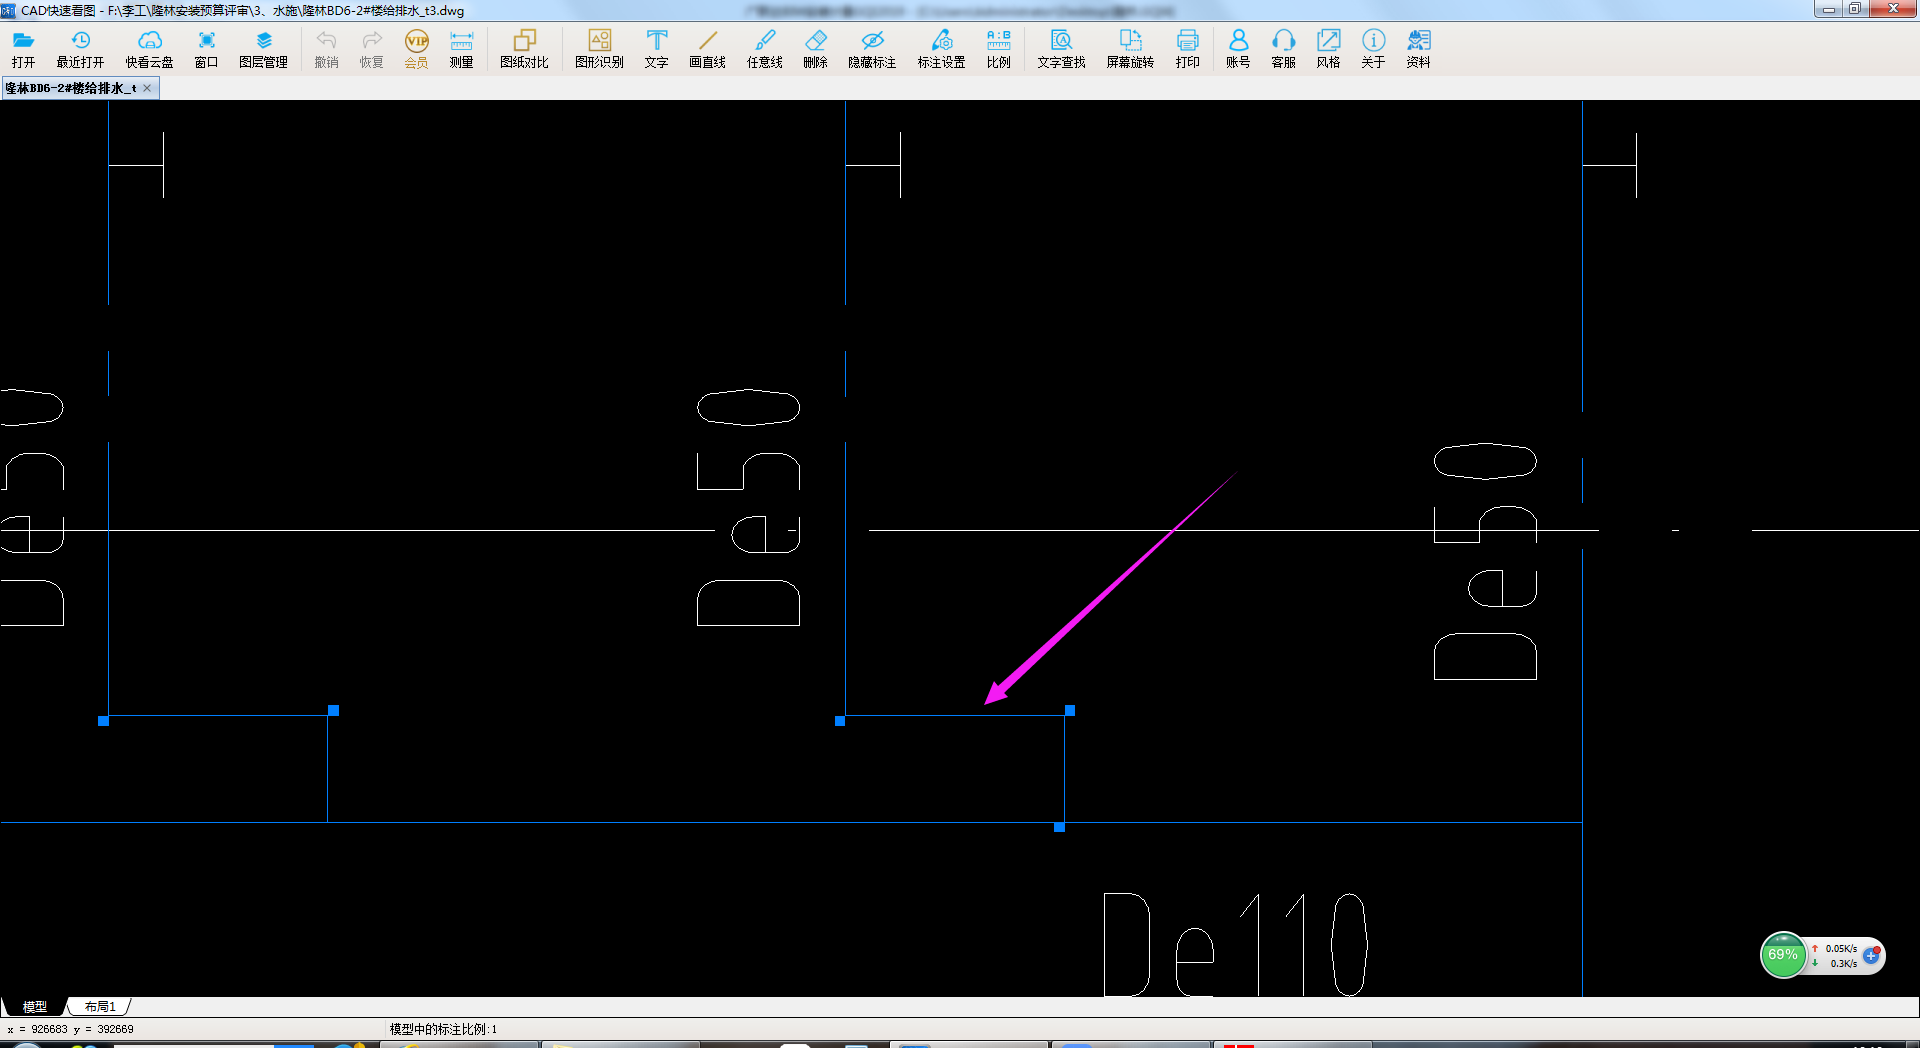Open the 比例 scale tool

click(x=998, y=49)
